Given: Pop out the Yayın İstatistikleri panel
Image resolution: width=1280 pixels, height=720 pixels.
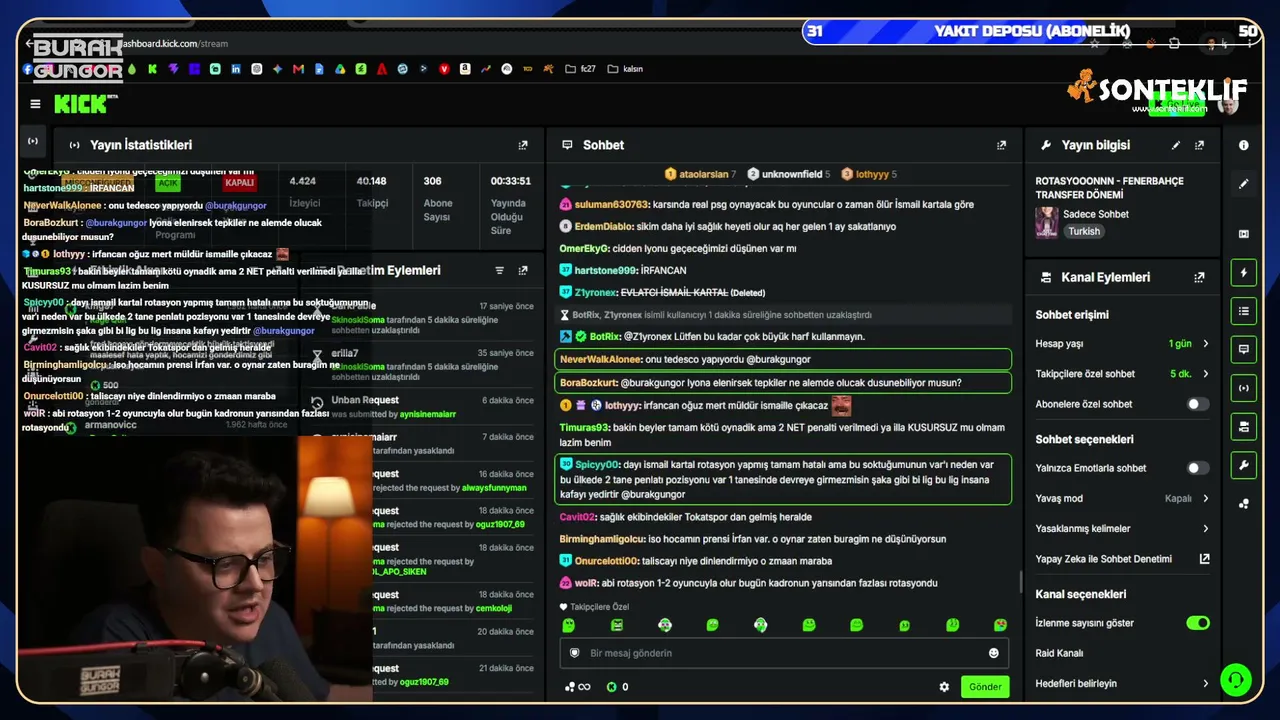Looking at the screenshot, I should pyautogui.click(x=523, y=145).
